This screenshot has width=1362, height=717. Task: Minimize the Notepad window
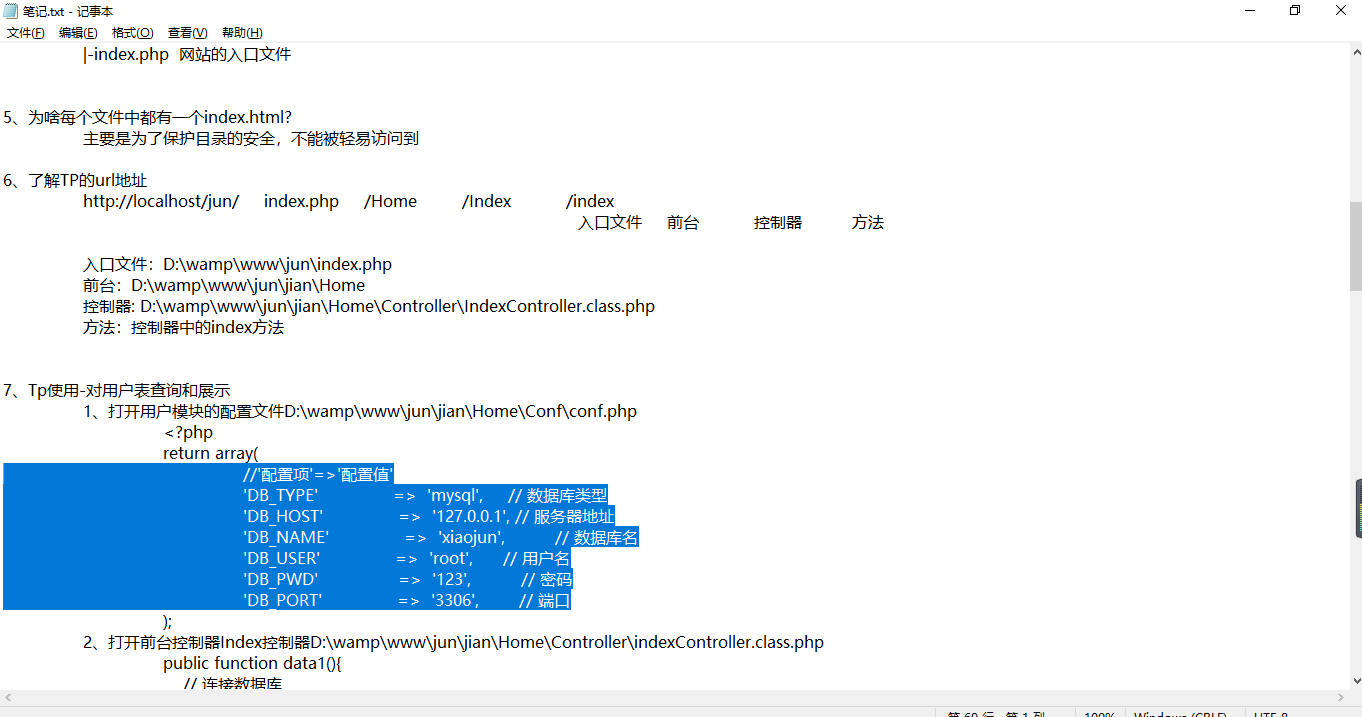point(1250,11)
